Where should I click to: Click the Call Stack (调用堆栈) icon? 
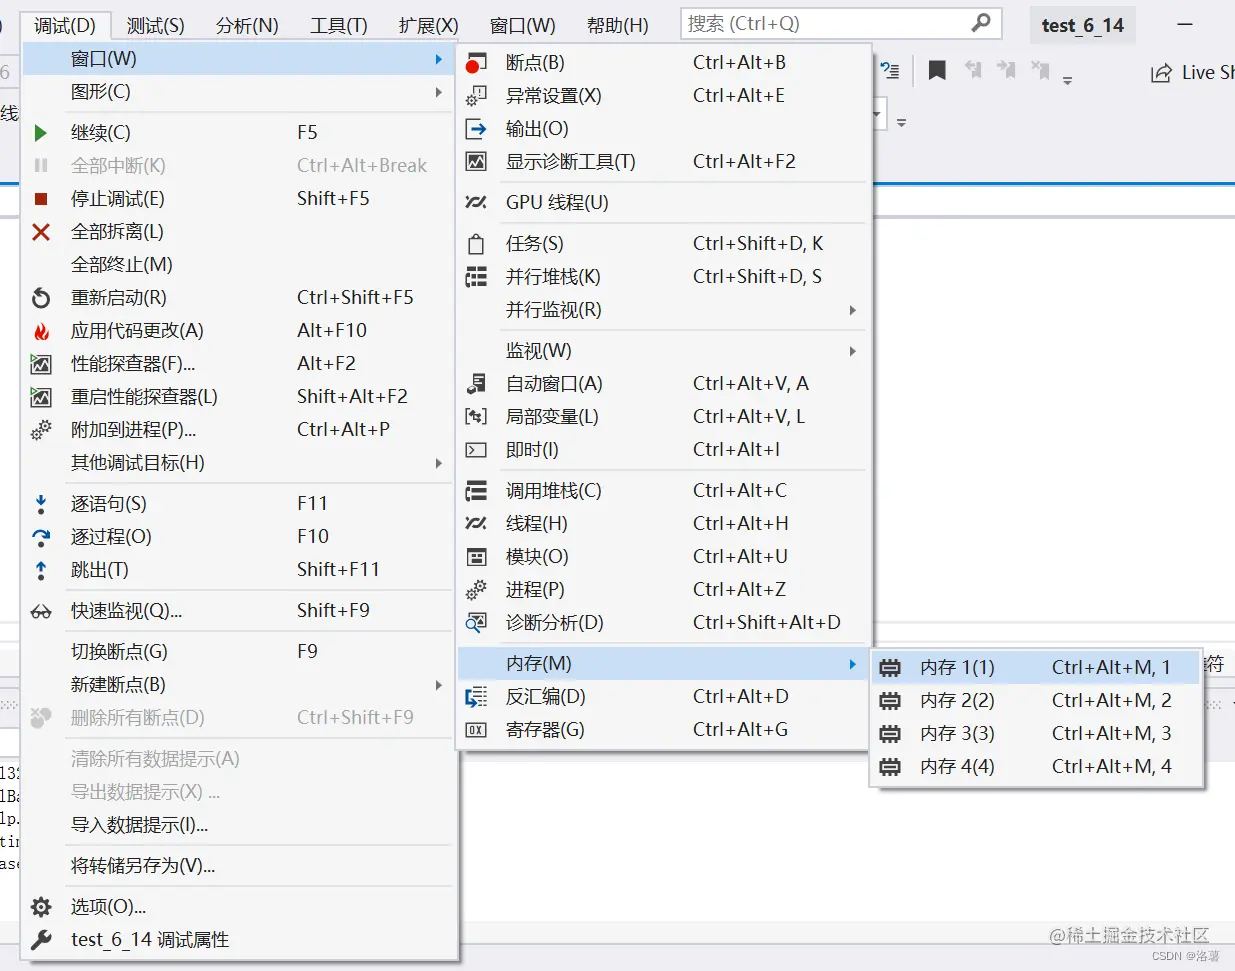point(476,491)
